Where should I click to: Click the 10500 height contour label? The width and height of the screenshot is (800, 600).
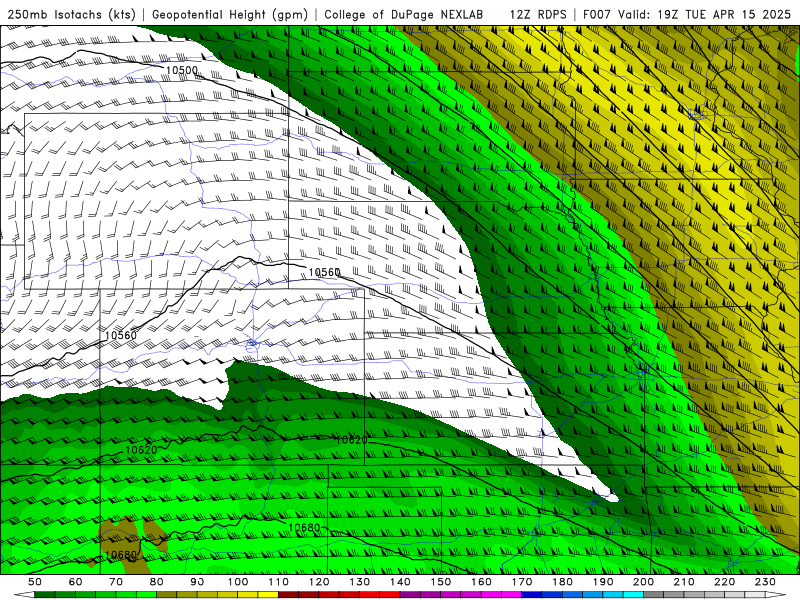coord(182,70)
